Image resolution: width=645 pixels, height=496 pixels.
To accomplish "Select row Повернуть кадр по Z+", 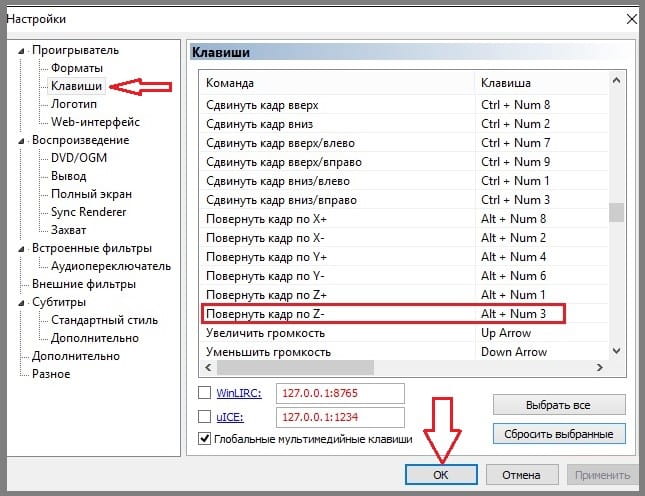I will (x=404, y=295).
